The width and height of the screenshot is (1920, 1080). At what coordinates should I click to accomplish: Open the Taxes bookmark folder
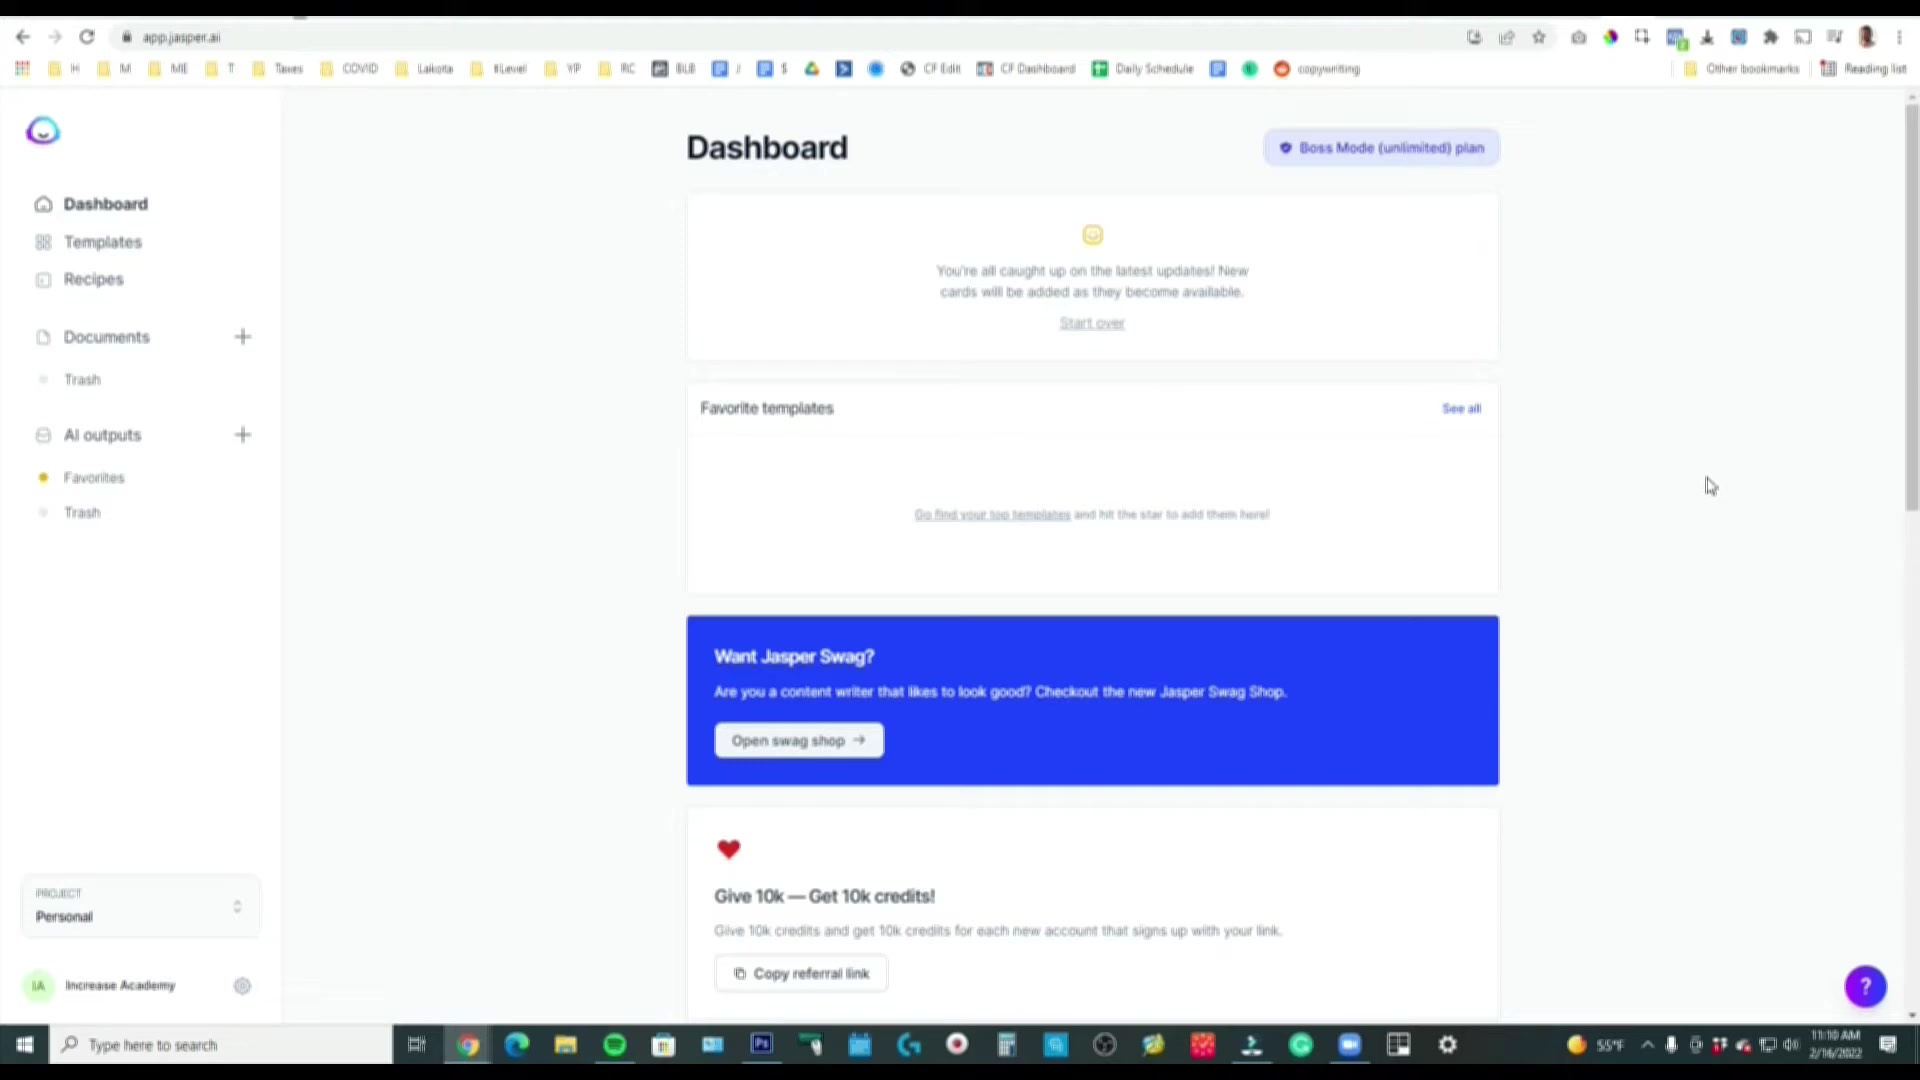click(x=277, y=69)
